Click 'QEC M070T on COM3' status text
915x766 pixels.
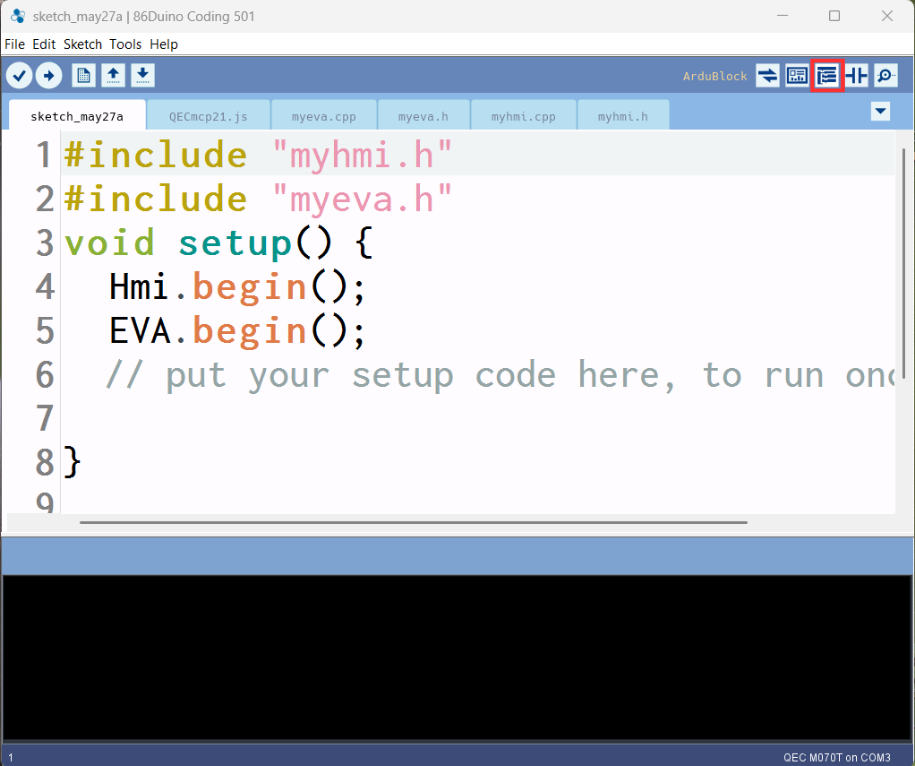(837, 757)
